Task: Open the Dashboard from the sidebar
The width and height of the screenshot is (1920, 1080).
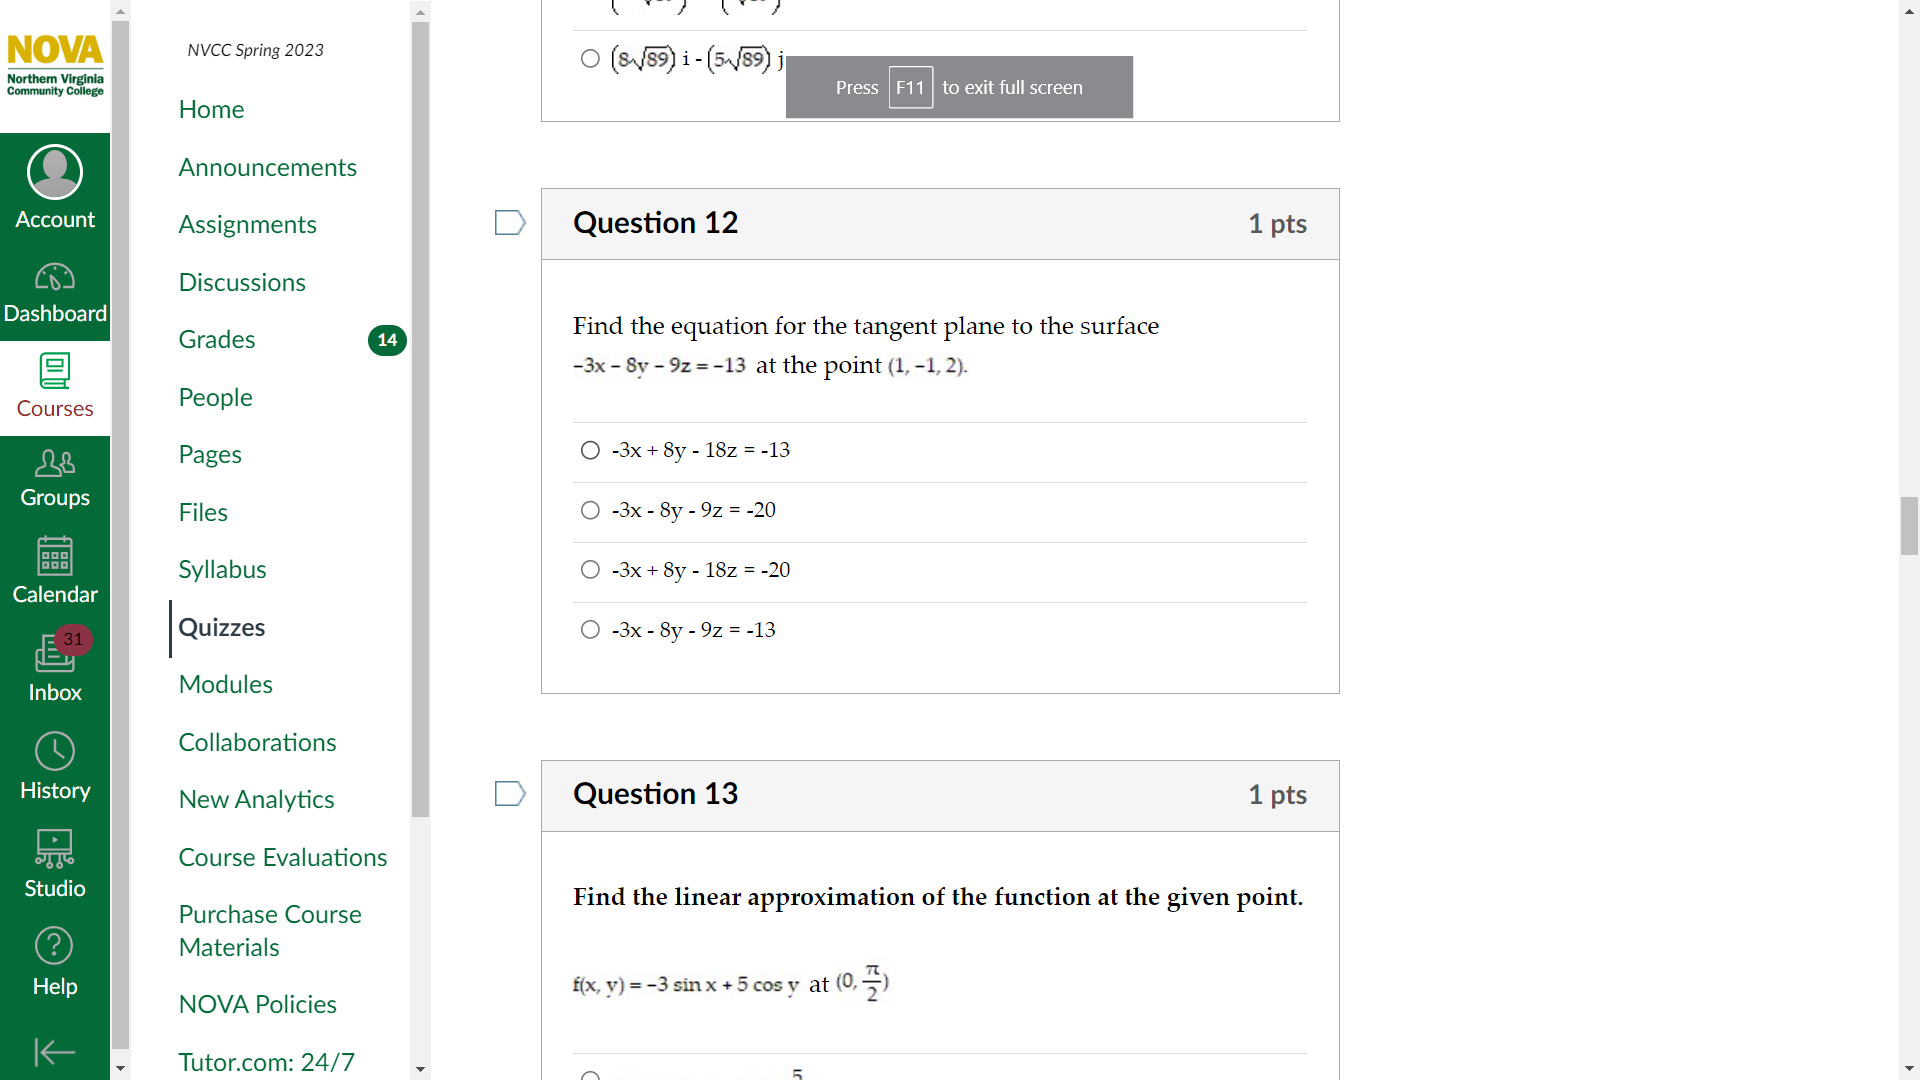Action: point(55,290)
